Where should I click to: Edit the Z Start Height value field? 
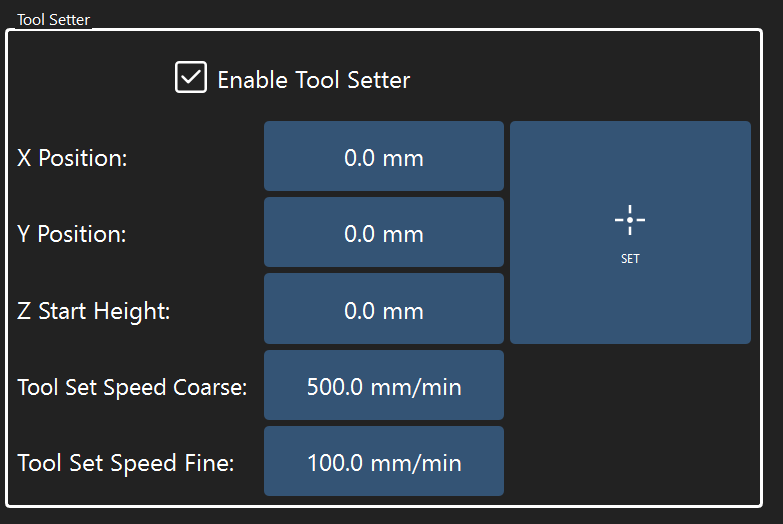pos(384,310)
